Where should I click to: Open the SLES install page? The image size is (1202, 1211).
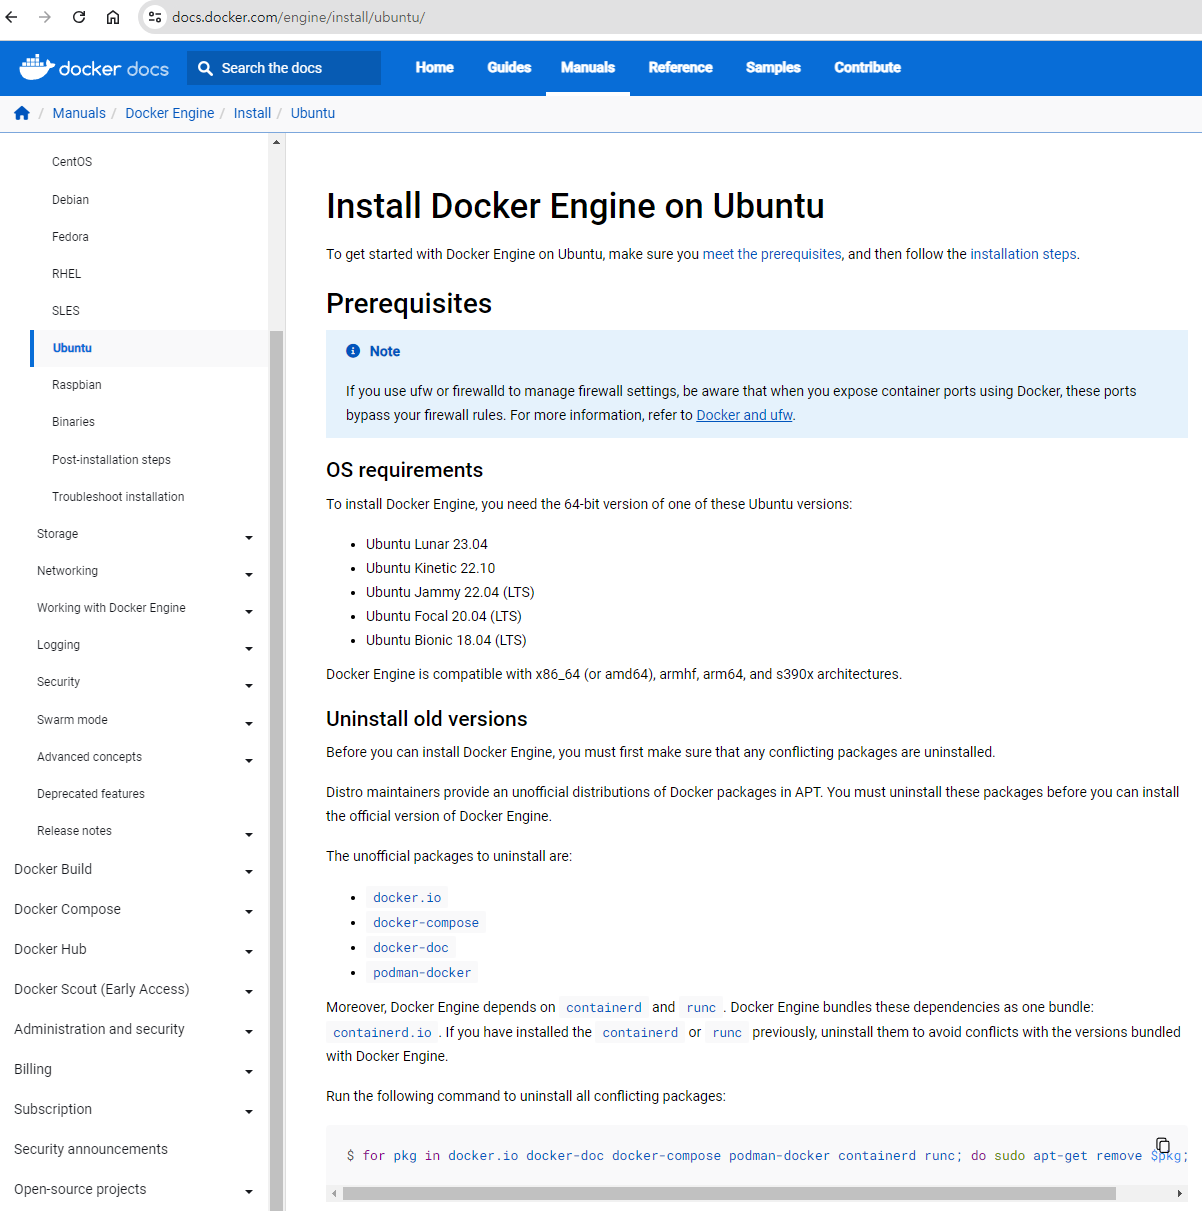(x=66, y=311)
